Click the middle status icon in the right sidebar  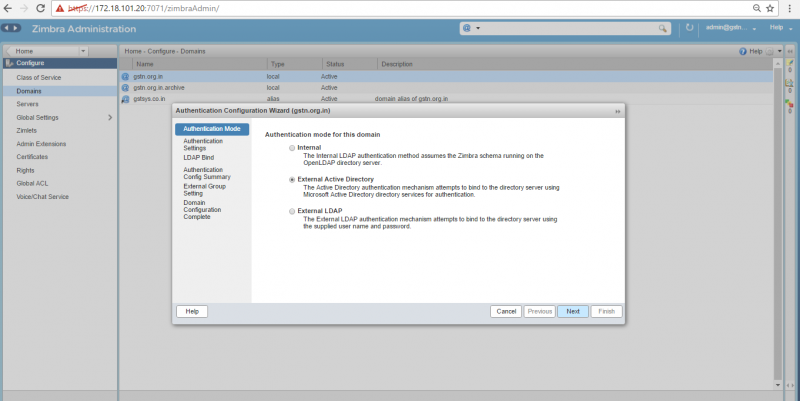(789, 83)
